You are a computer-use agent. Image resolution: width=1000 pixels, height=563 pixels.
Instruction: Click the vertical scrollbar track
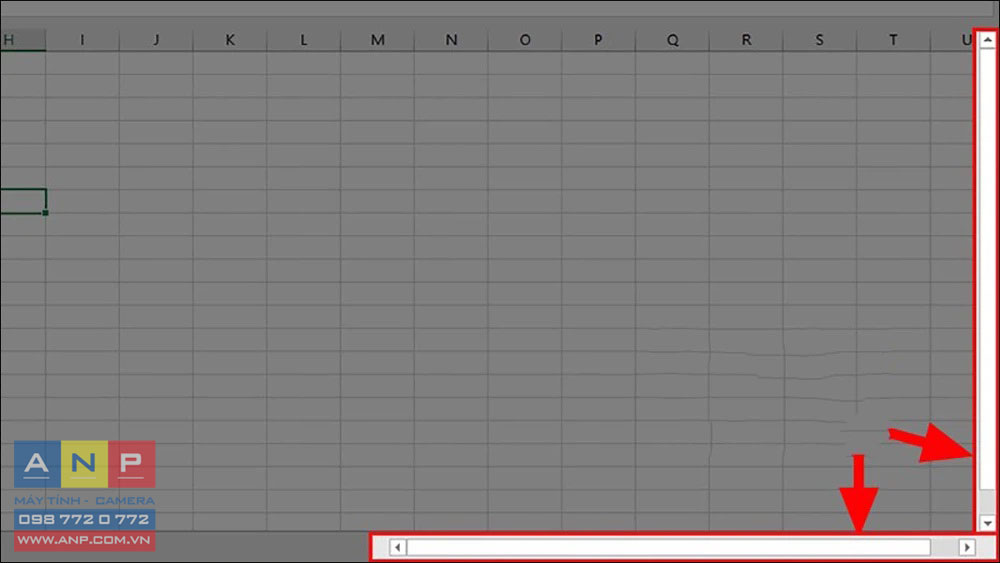[x=987, y=281]
